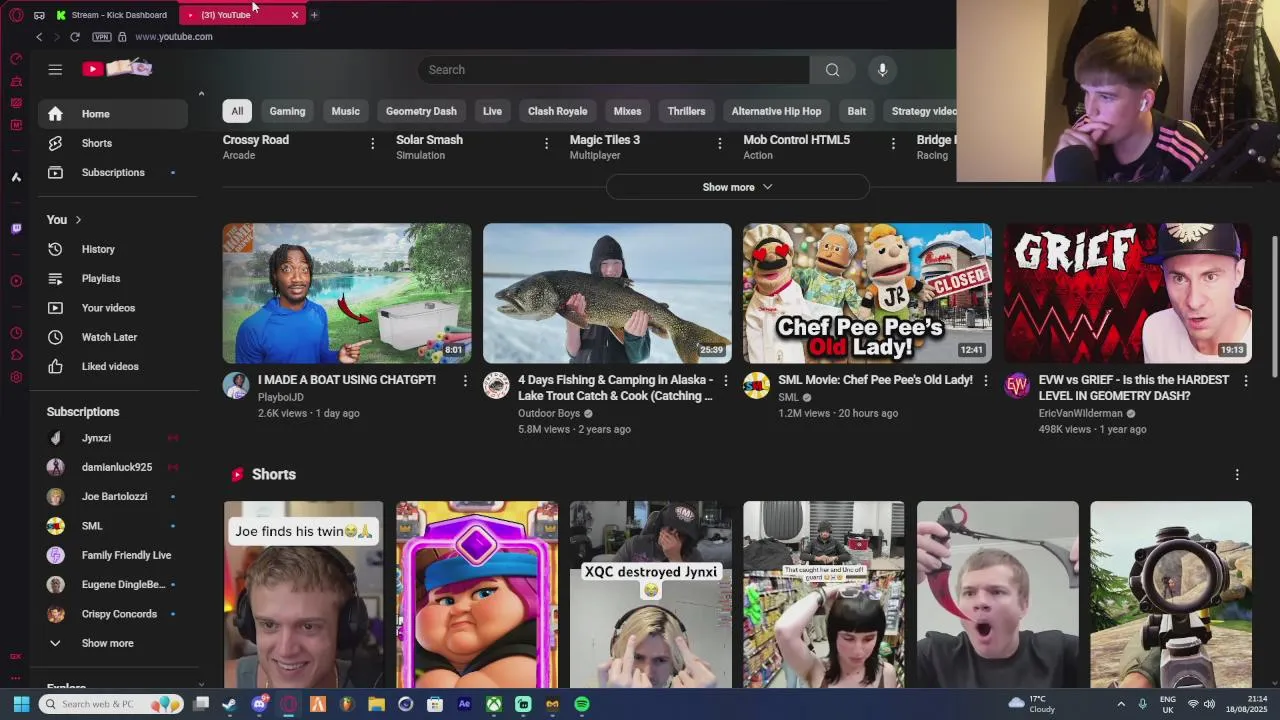This screenshot has height=720, width=1280.
Task: Click the Windows search box
Action: (111, 704)
